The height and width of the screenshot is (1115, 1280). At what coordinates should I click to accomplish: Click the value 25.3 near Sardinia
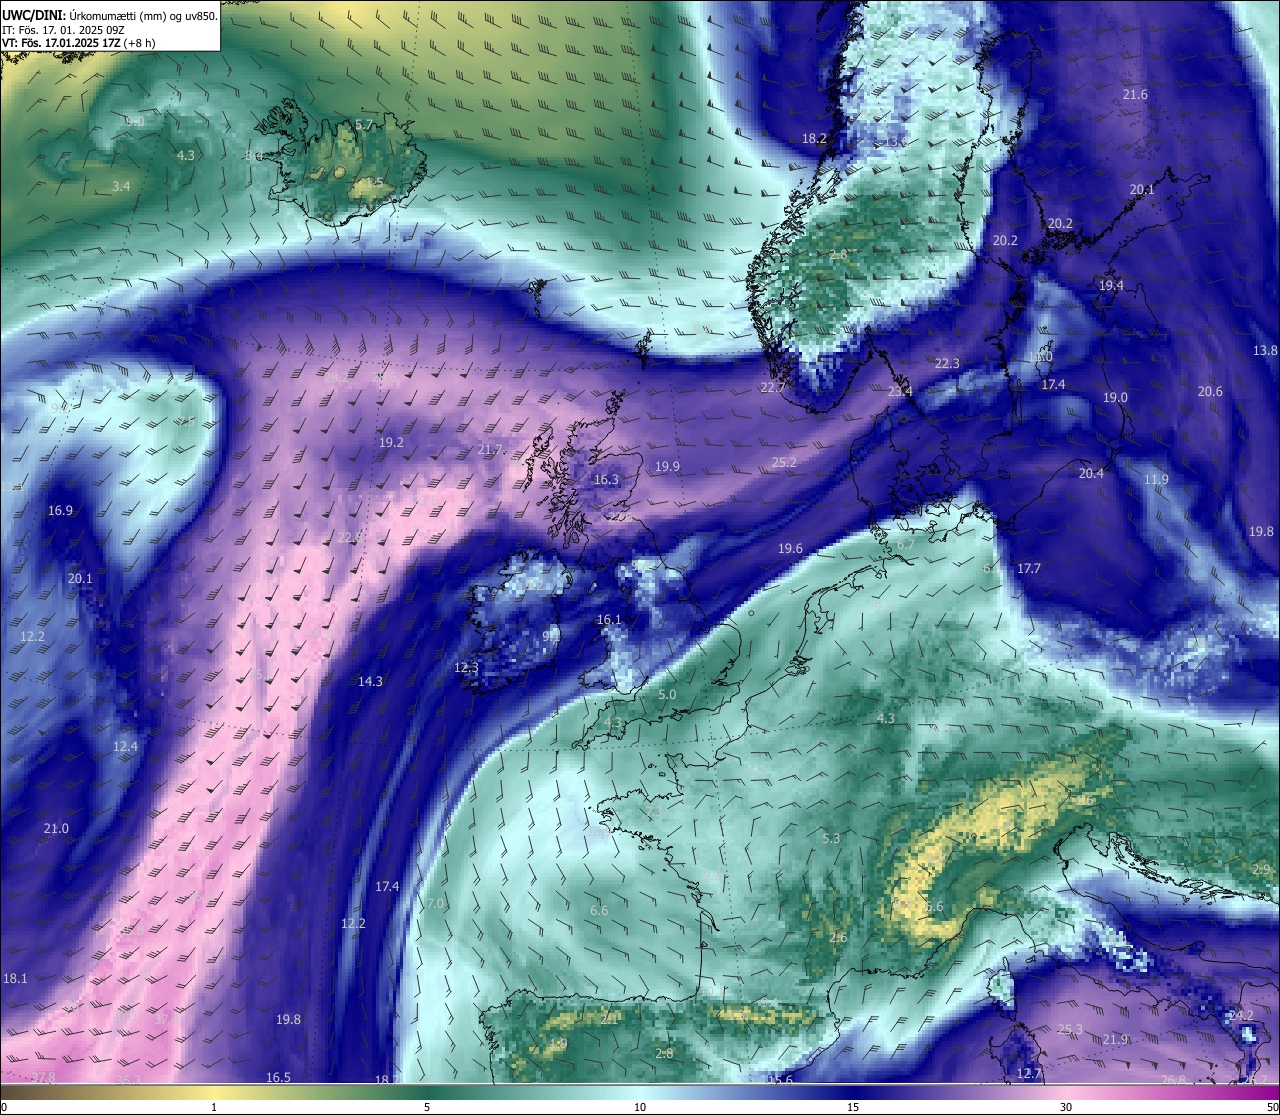pyautogui.click(x=1070, y=1030)
